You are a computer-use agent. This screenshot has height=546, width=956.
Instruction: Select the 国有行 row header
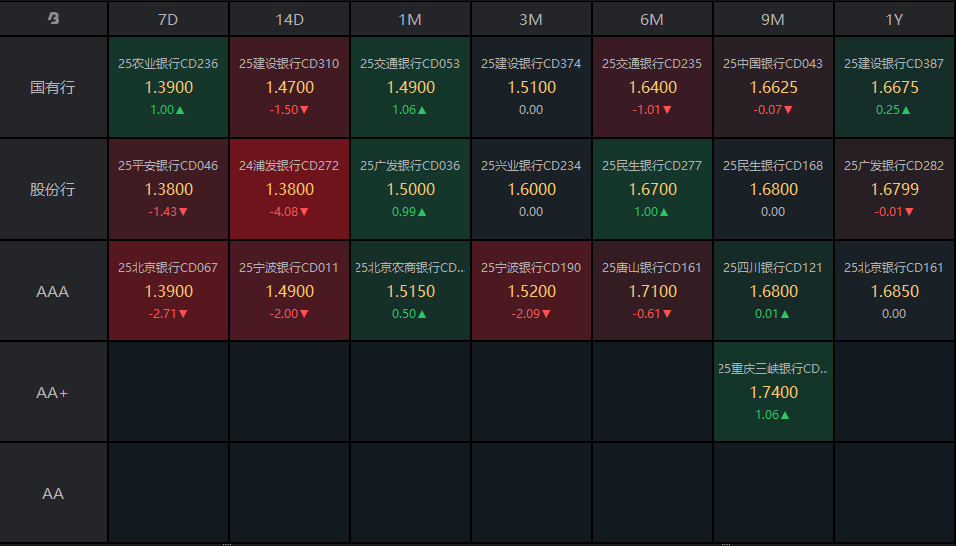point(54,87)
